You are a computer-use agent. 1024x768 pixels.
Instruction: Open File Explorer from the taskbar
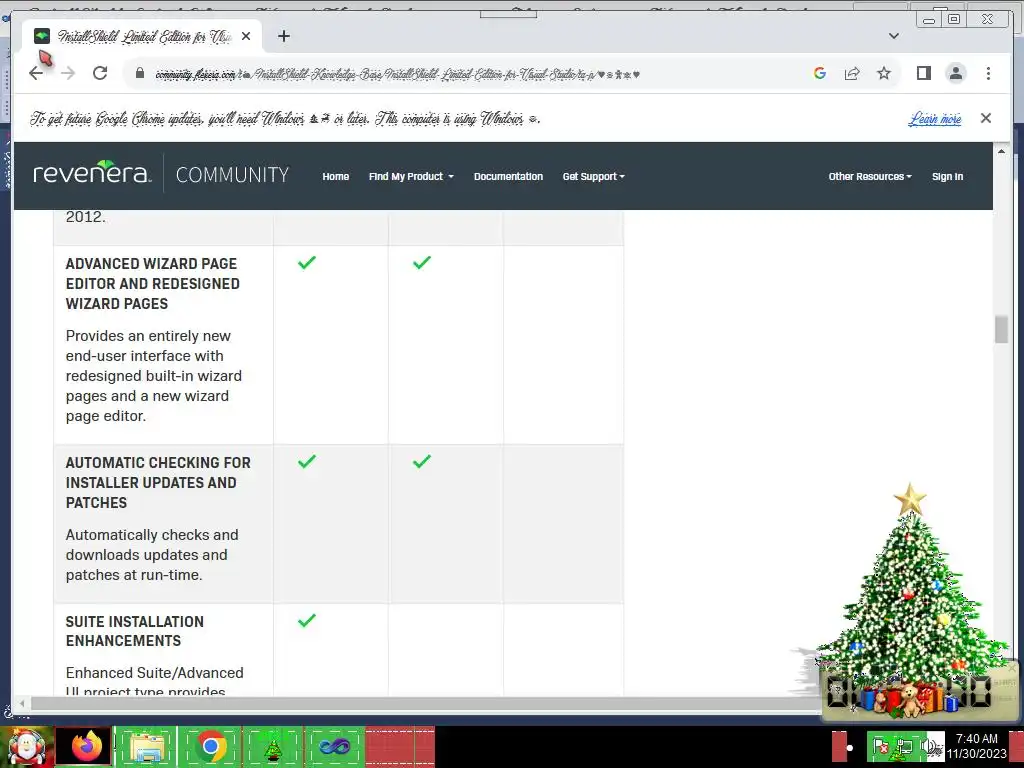point(148,746)
